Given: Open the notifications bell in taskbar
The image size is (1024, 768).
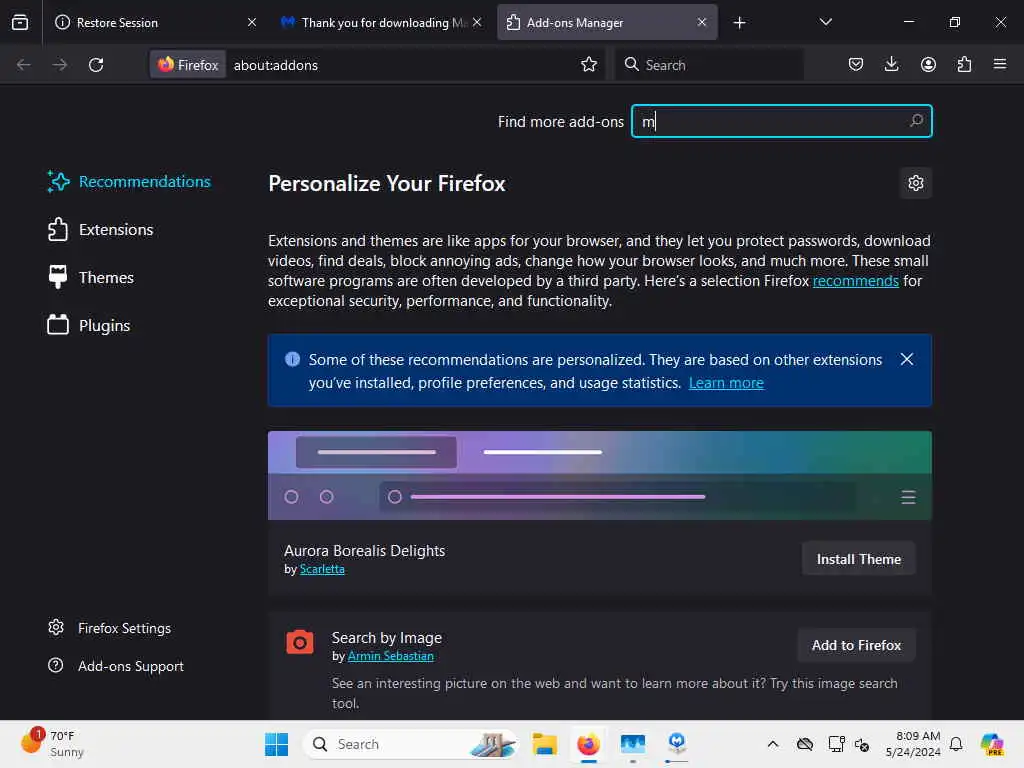Looking at the screenshot, I should click(955, 744).
